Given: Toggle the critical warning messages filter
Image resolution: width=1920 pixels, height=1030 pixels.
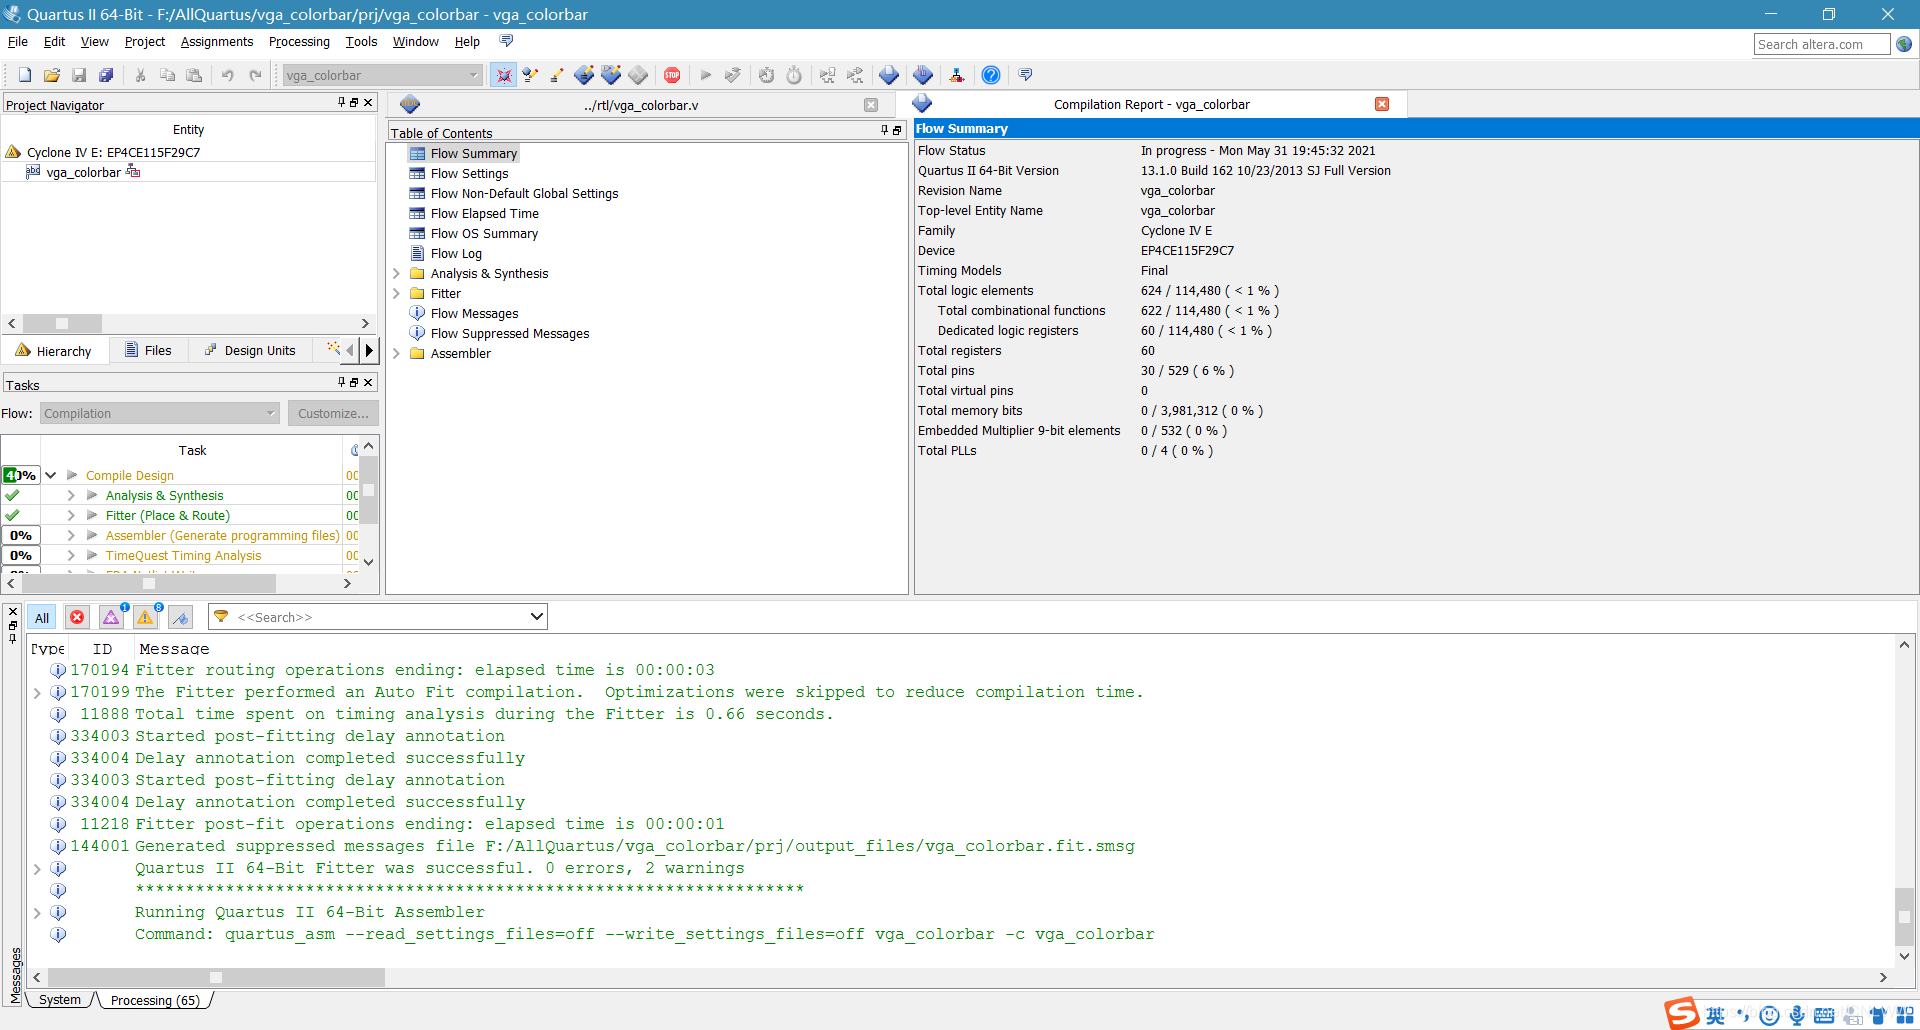Looking at the screenshot, I should tap(112, 617).
